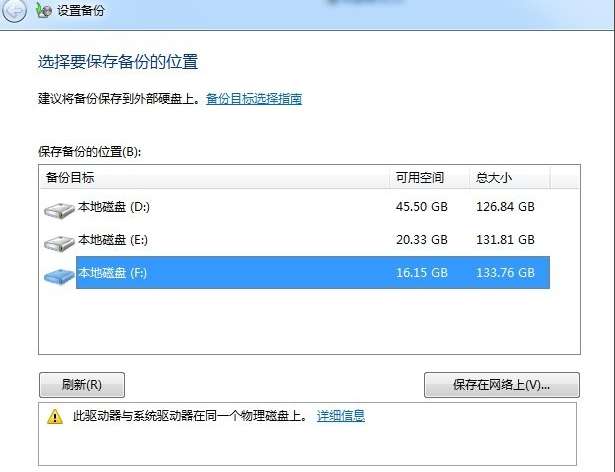Select the highlighted 本地磁盘 (F:) label
Viewport: 615px width, 472px height.
click(114, 272)
